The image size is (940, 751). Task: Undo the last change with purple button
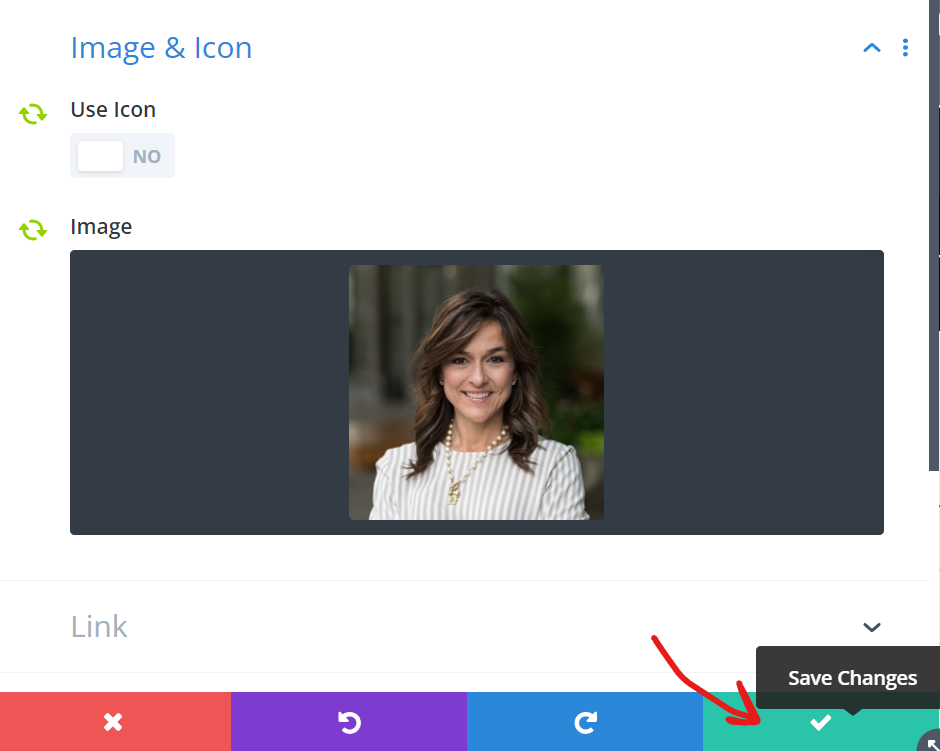click(349, 722)
